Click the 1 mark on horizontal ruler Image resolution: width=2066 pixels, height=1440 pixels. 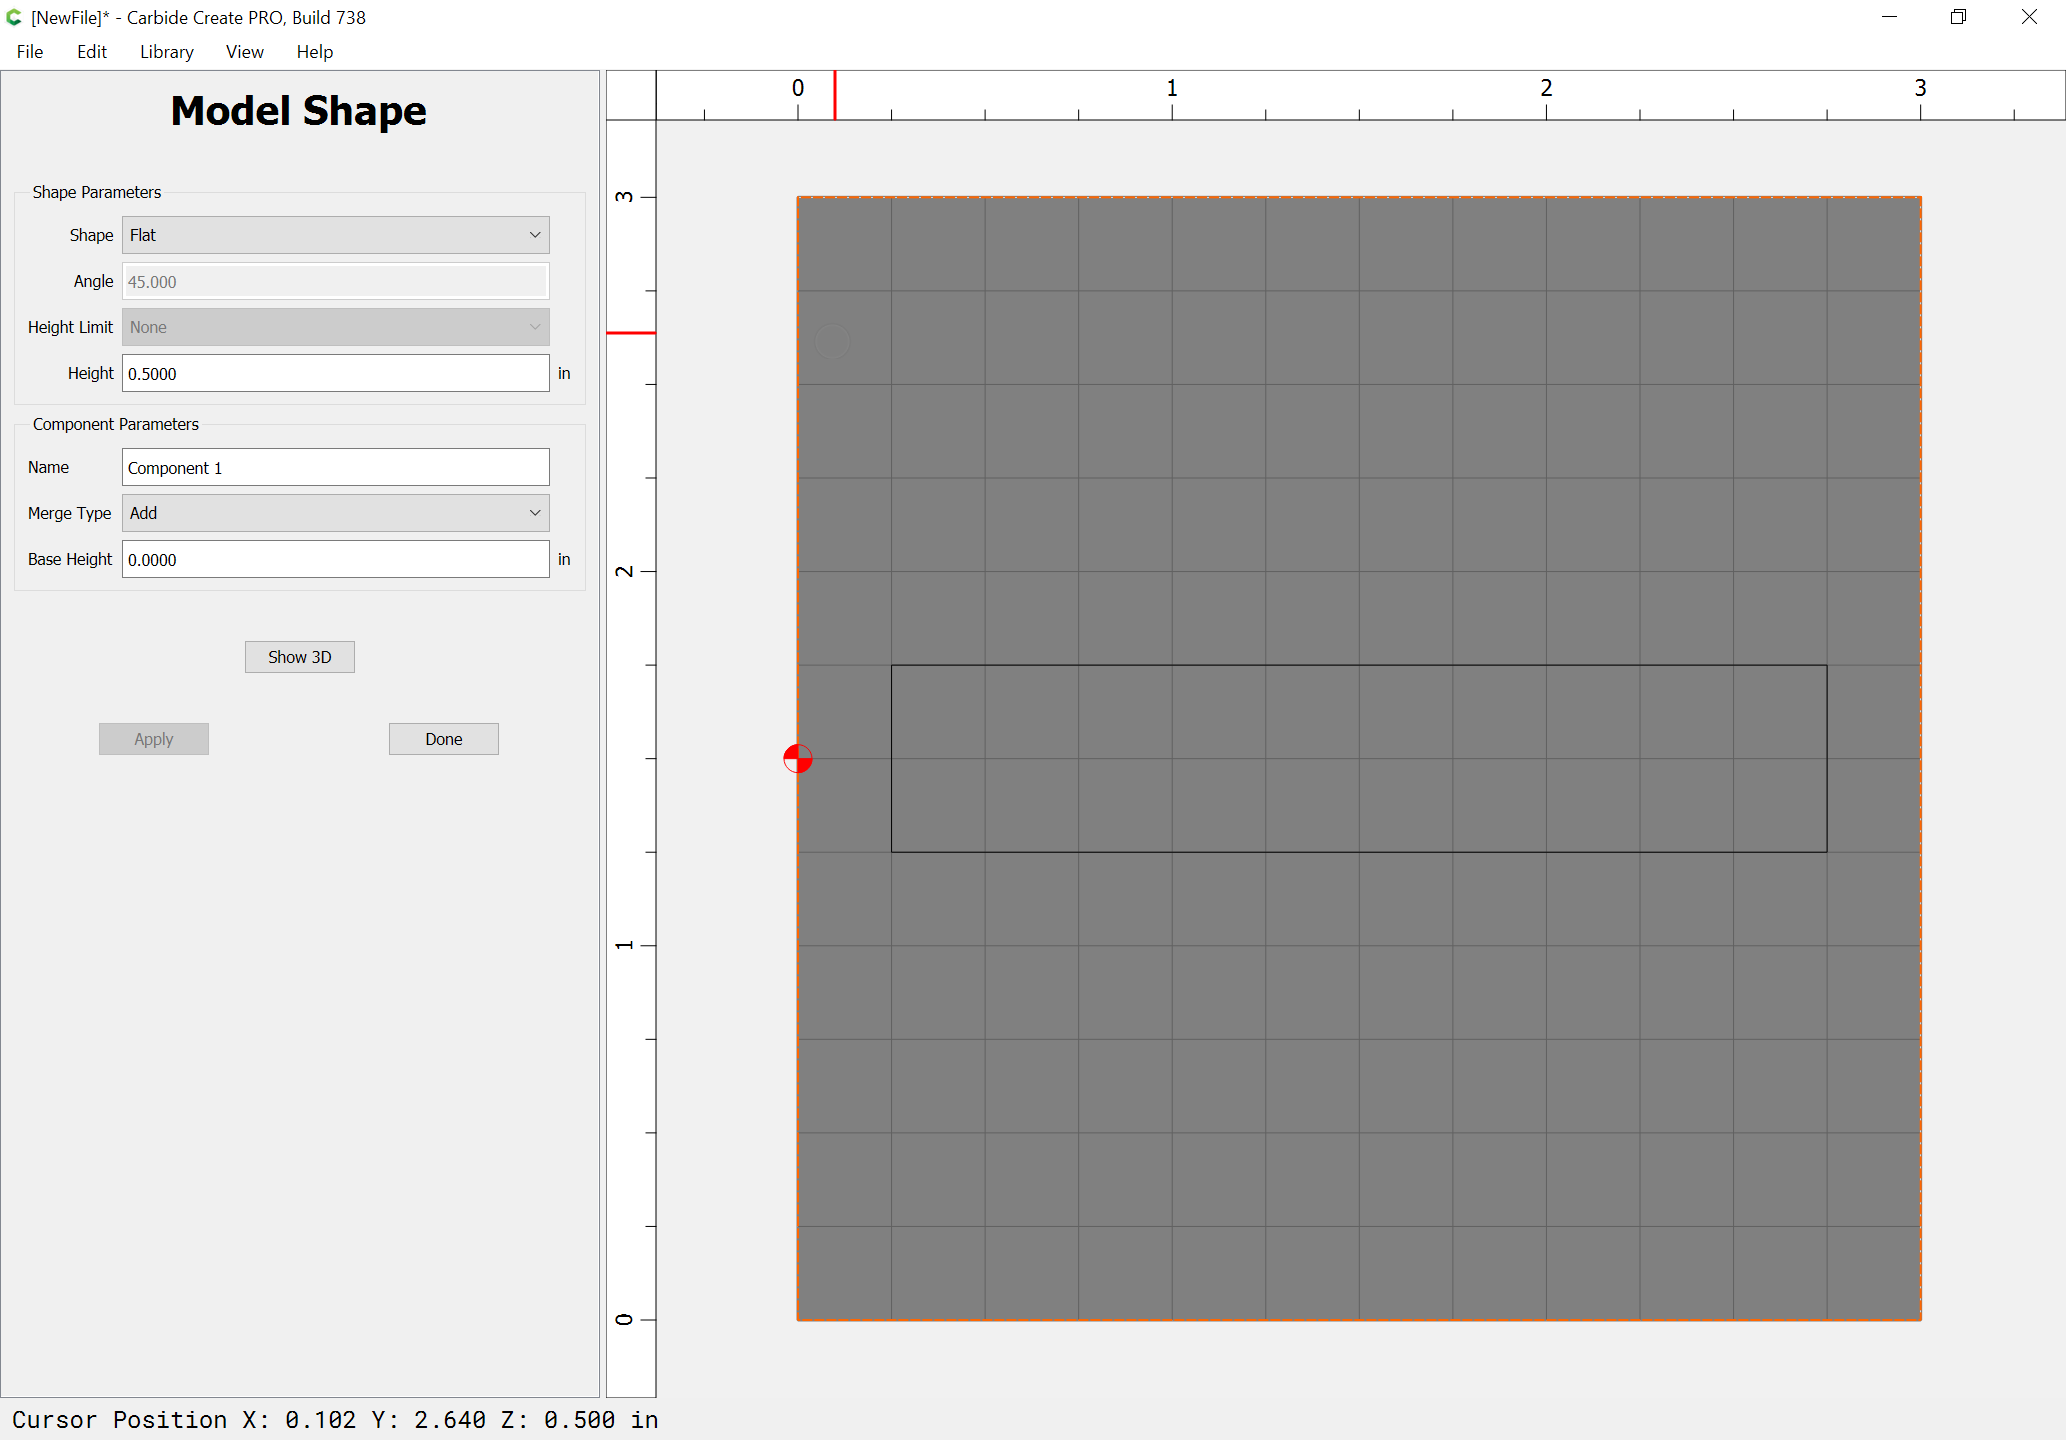(1172, 88)
